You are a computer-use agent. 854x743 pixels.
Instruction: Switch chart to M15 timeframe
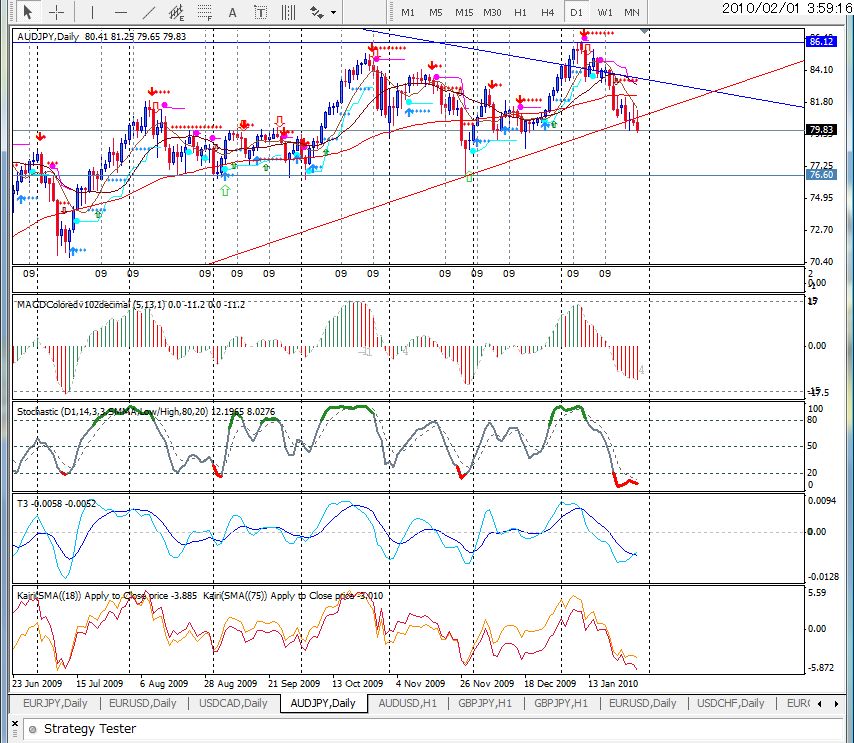point(464,12)
